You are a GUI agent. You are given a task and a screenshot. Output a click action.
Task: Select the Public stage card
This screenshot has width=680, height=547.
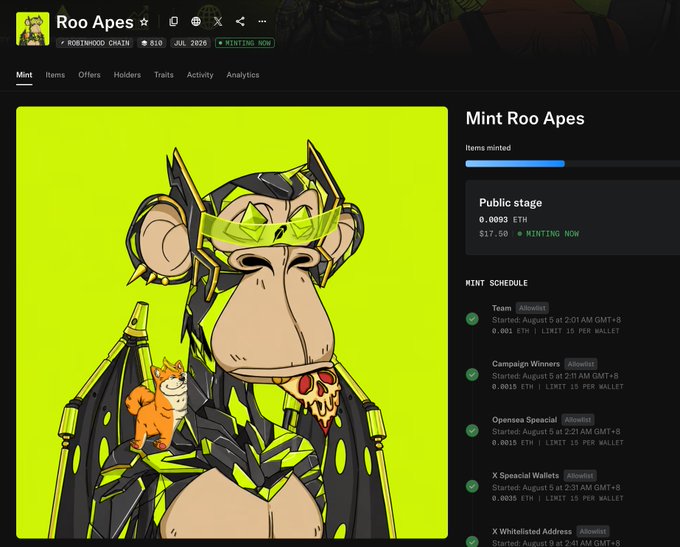(x=572, y=218)
